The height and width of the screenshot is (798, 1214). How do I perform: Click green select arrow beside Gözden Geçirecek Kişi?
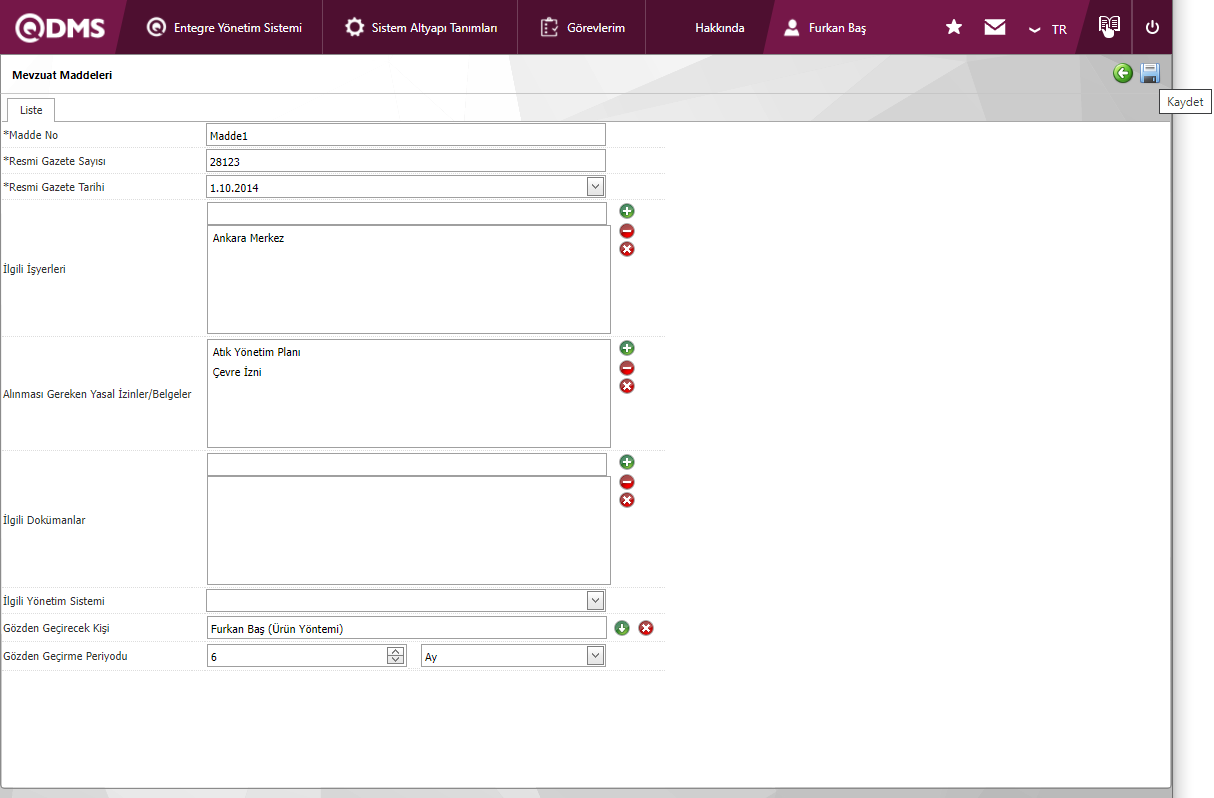coord(622,628)
